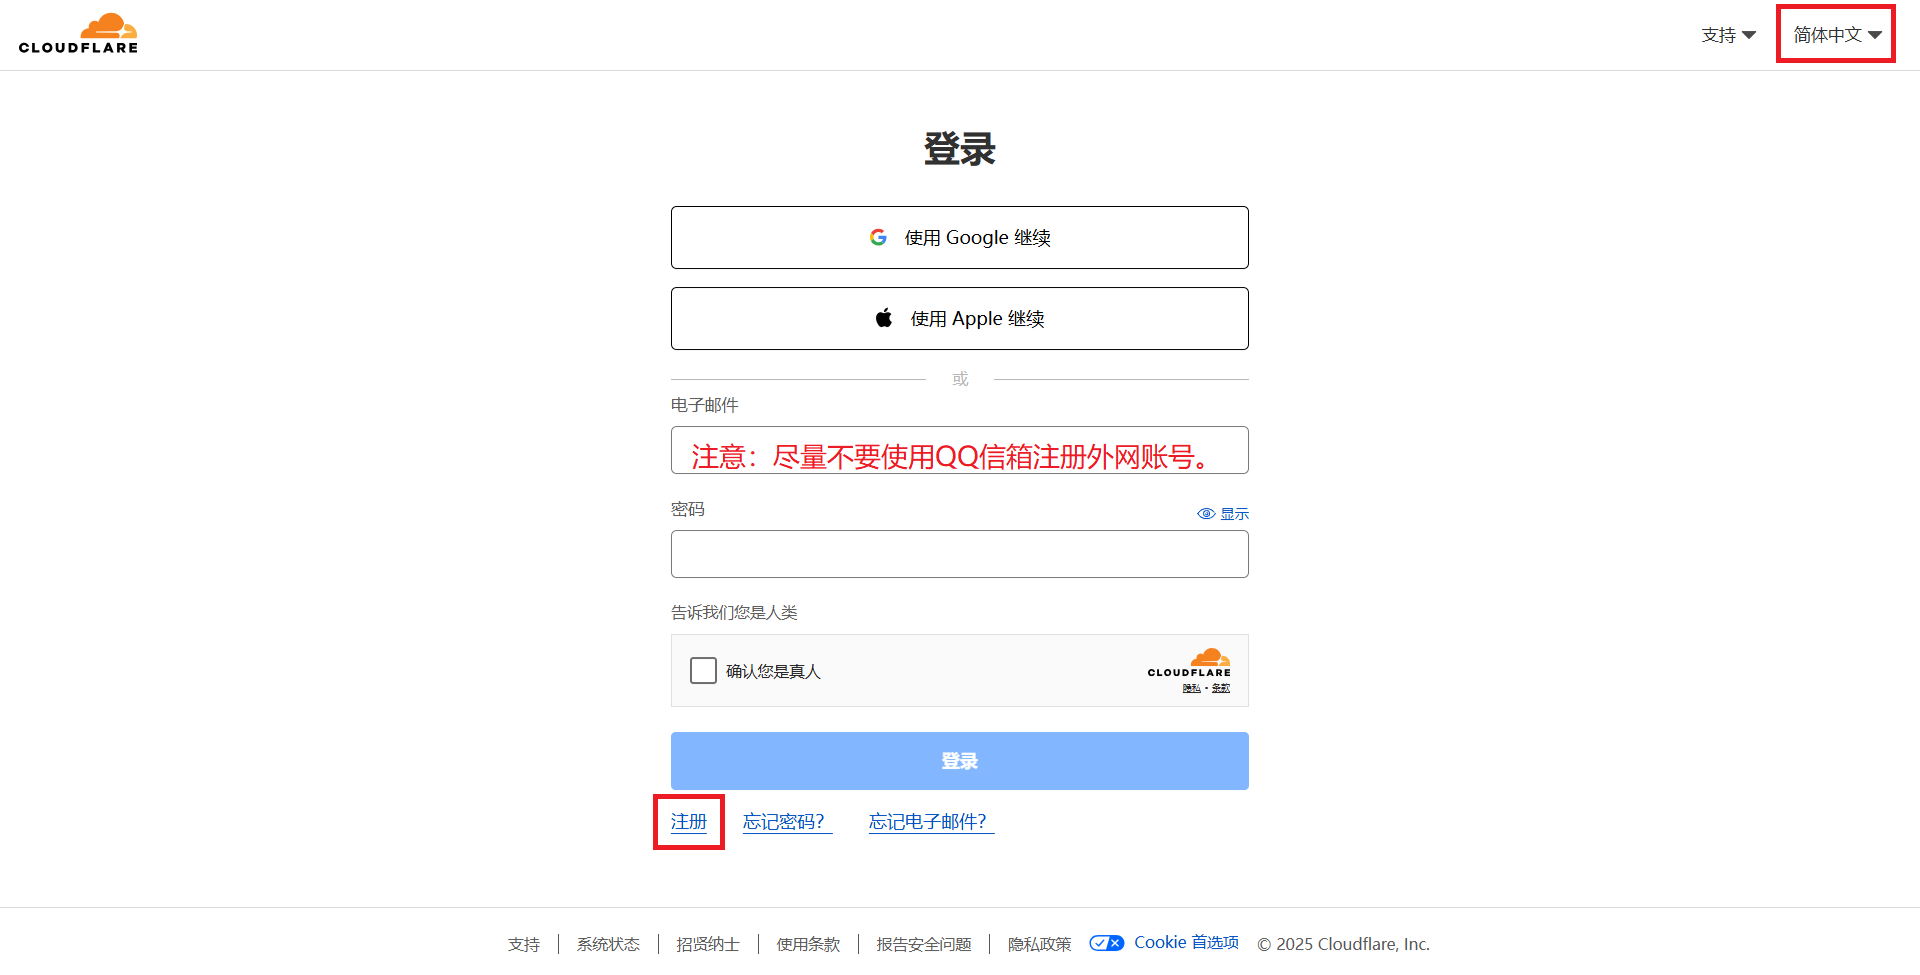Open 招贤纳士 in the footer

point(708,944)
